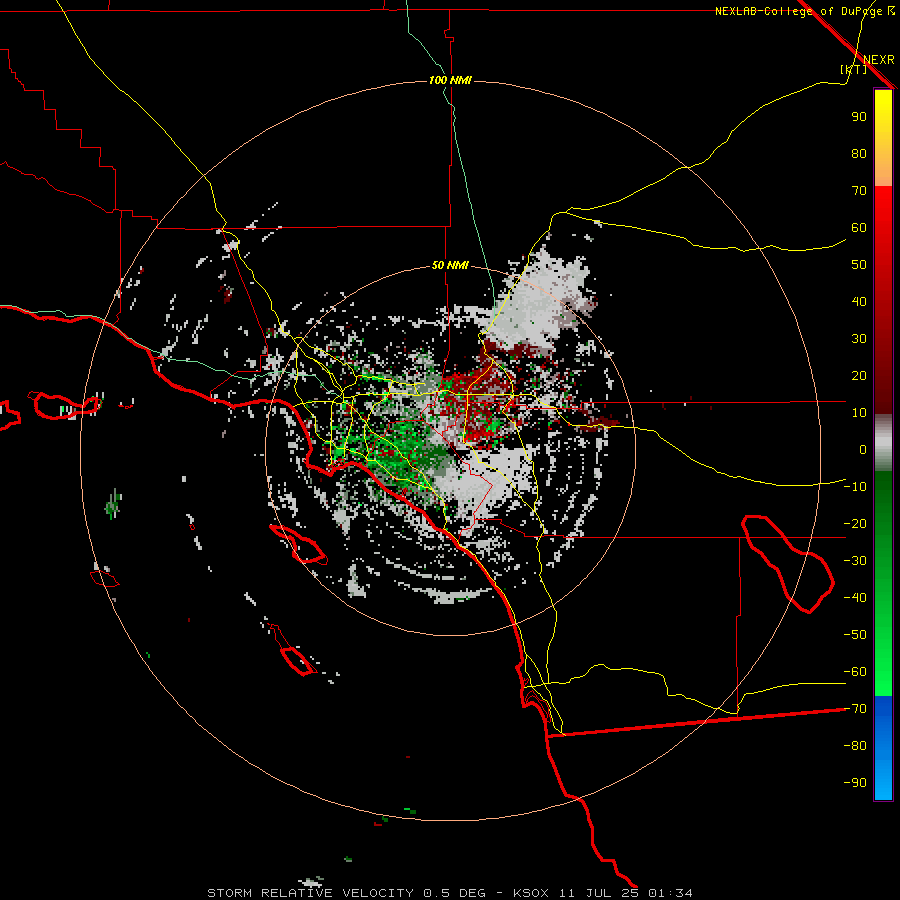Click the -30 value on velocity scale
The height and width of the screenshot is (900, 900).
(855, 561)
